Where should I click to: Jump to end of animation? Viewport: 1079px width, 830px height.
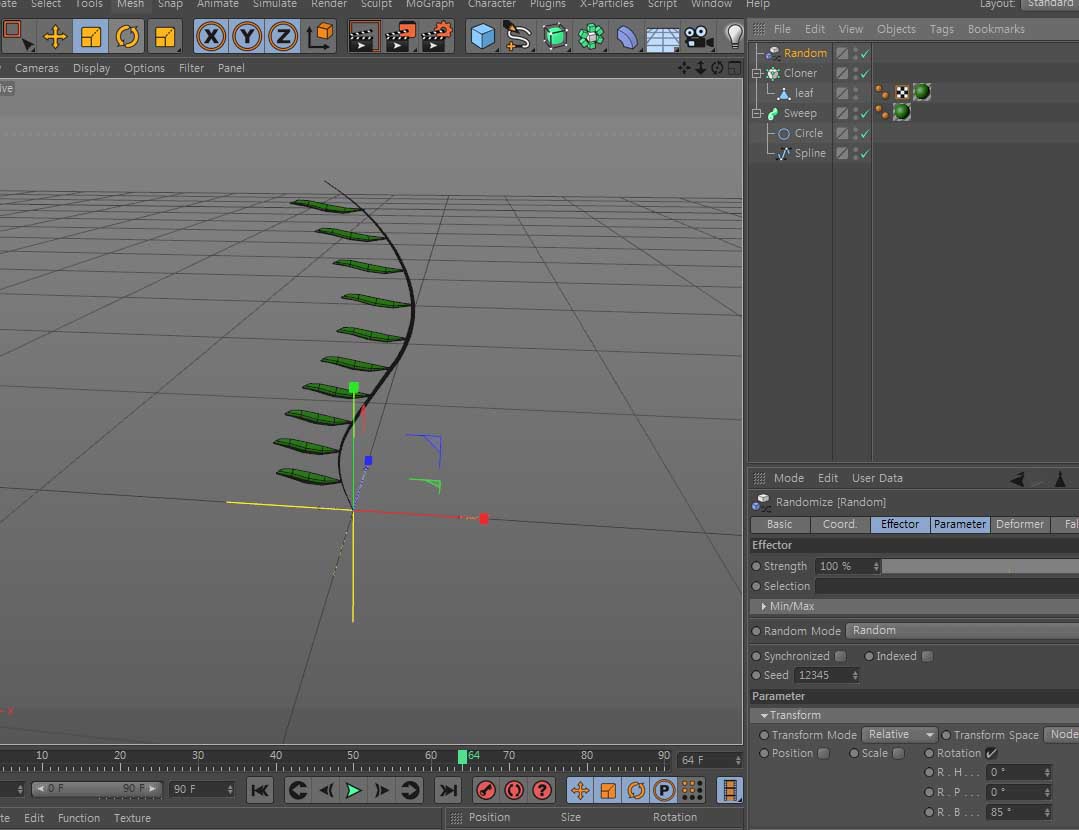point(448,790)
